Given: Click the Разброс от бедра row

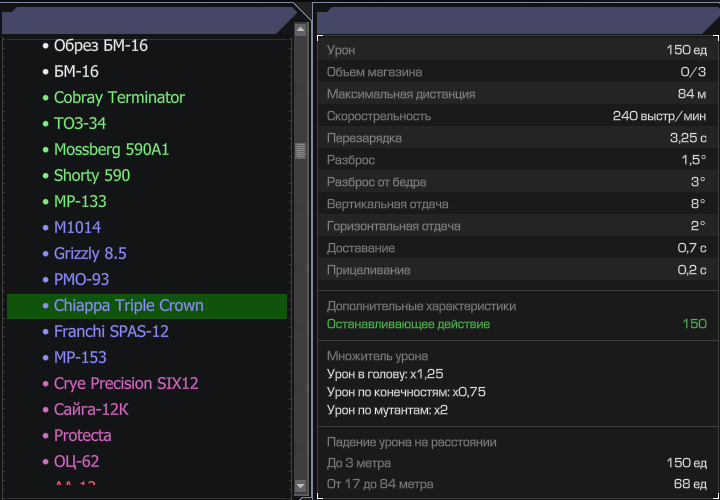Looking at the screenshot, I should point(518,182).
